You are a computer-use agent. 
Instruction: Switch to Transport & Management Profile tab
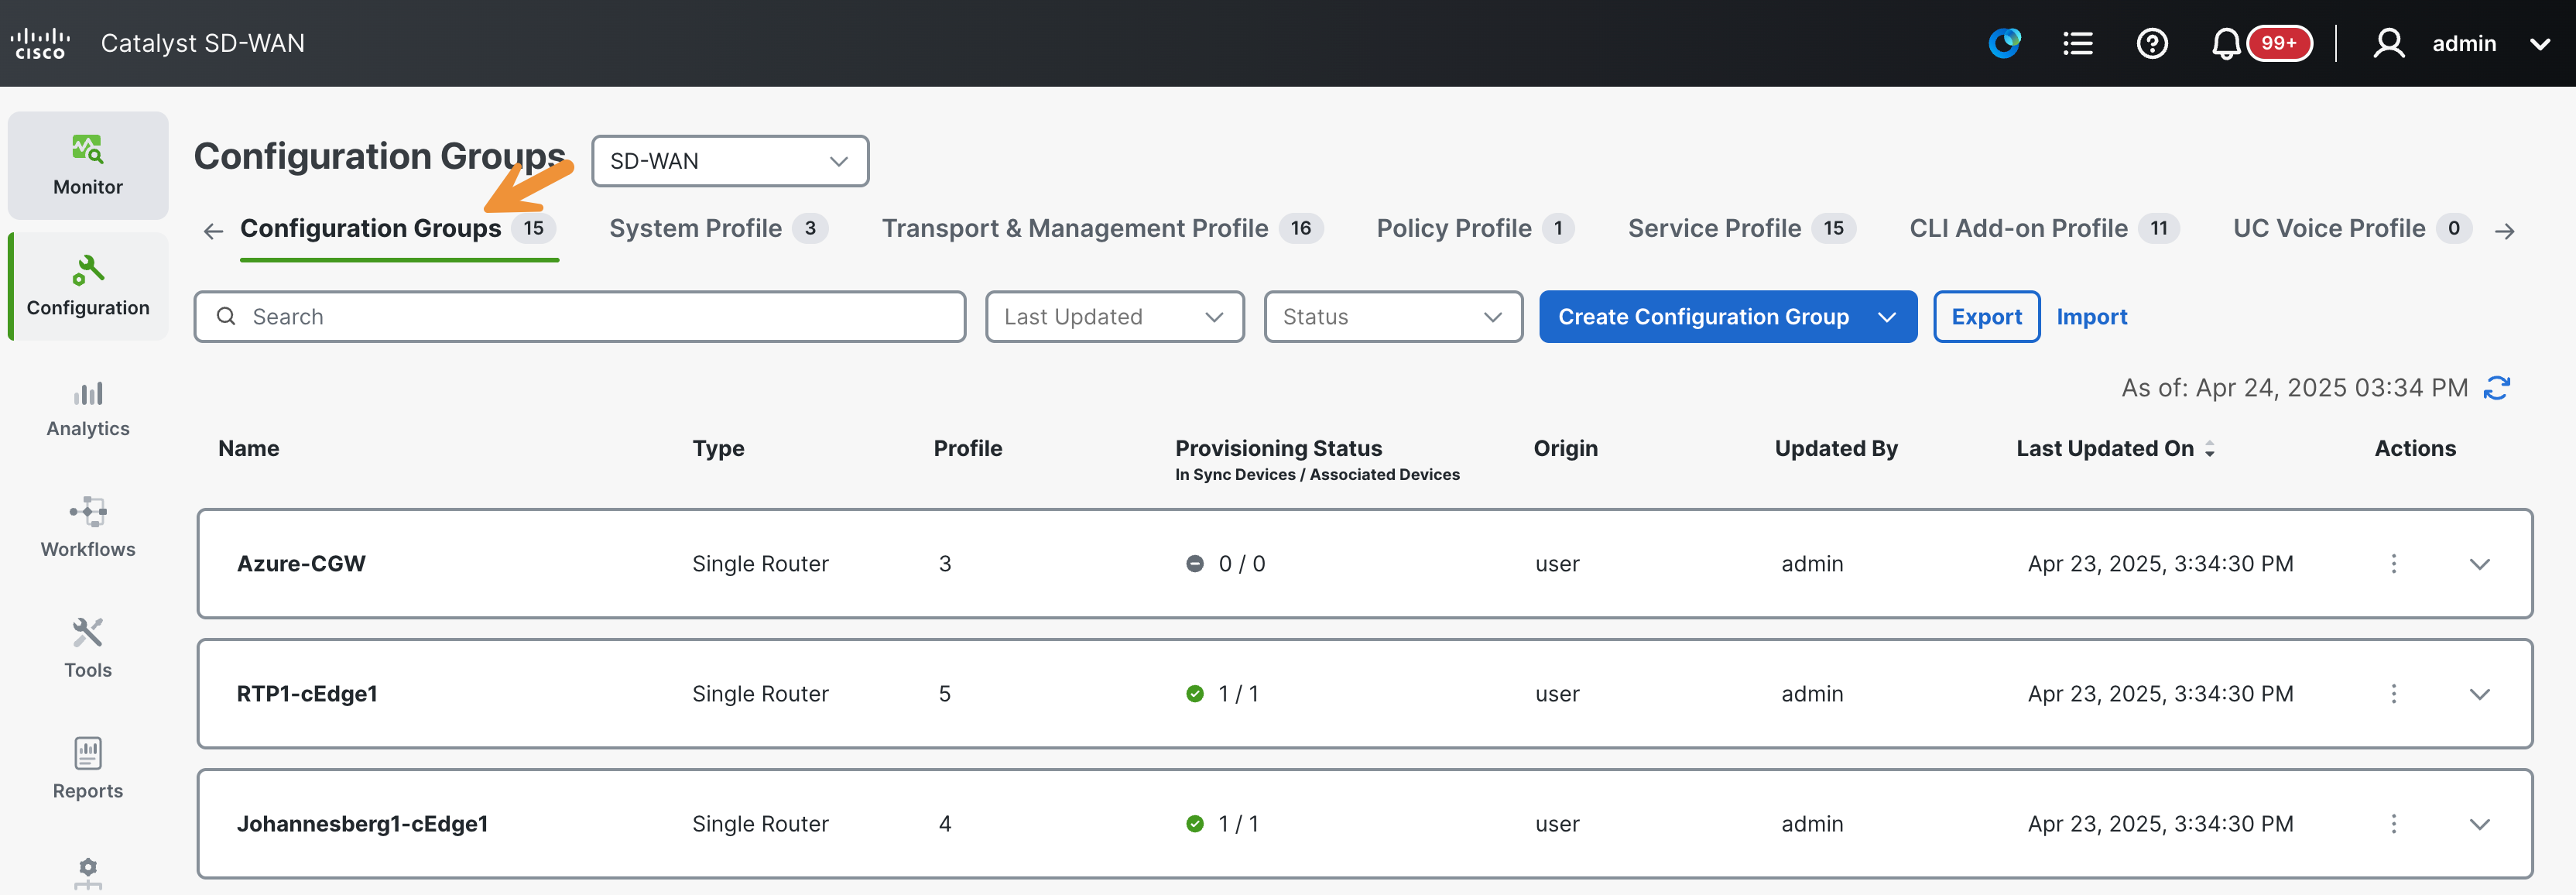1102,229
